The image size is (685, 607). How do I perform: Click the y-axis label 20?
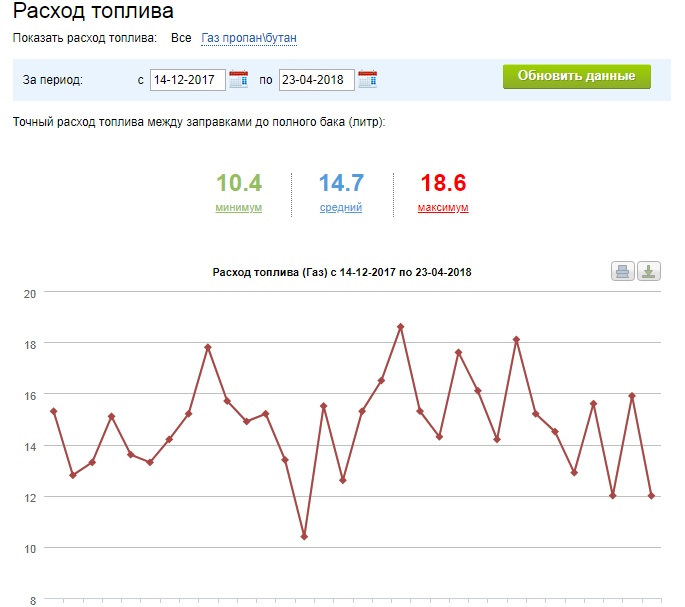click(30, 294)
